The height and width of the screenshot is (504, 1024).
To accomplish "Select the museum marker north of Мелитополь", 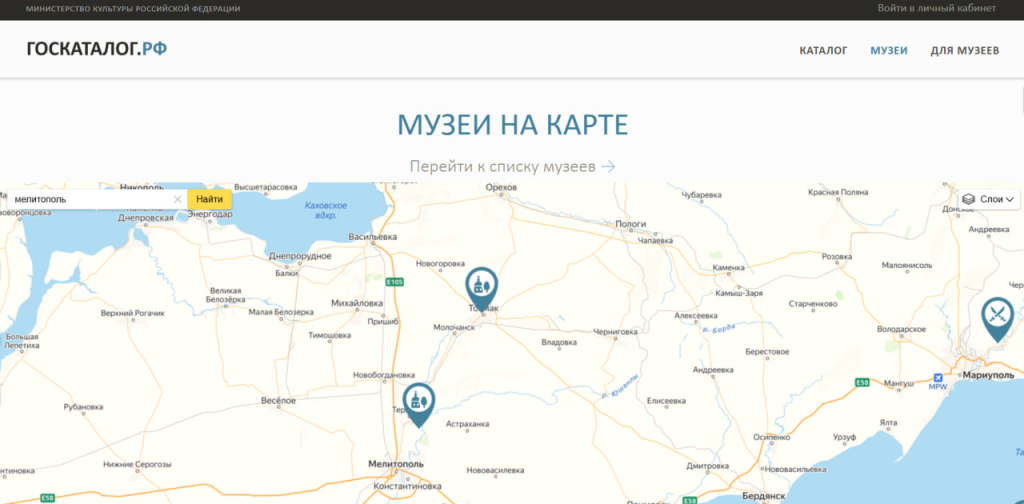I will 419,402.
